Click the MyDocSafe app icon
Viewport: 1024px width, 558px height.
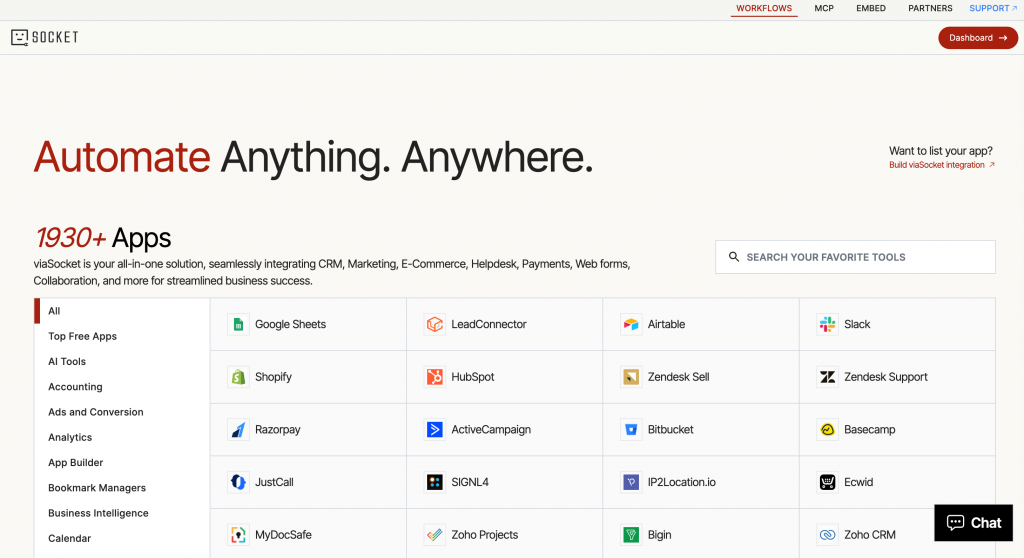[238, 534]
